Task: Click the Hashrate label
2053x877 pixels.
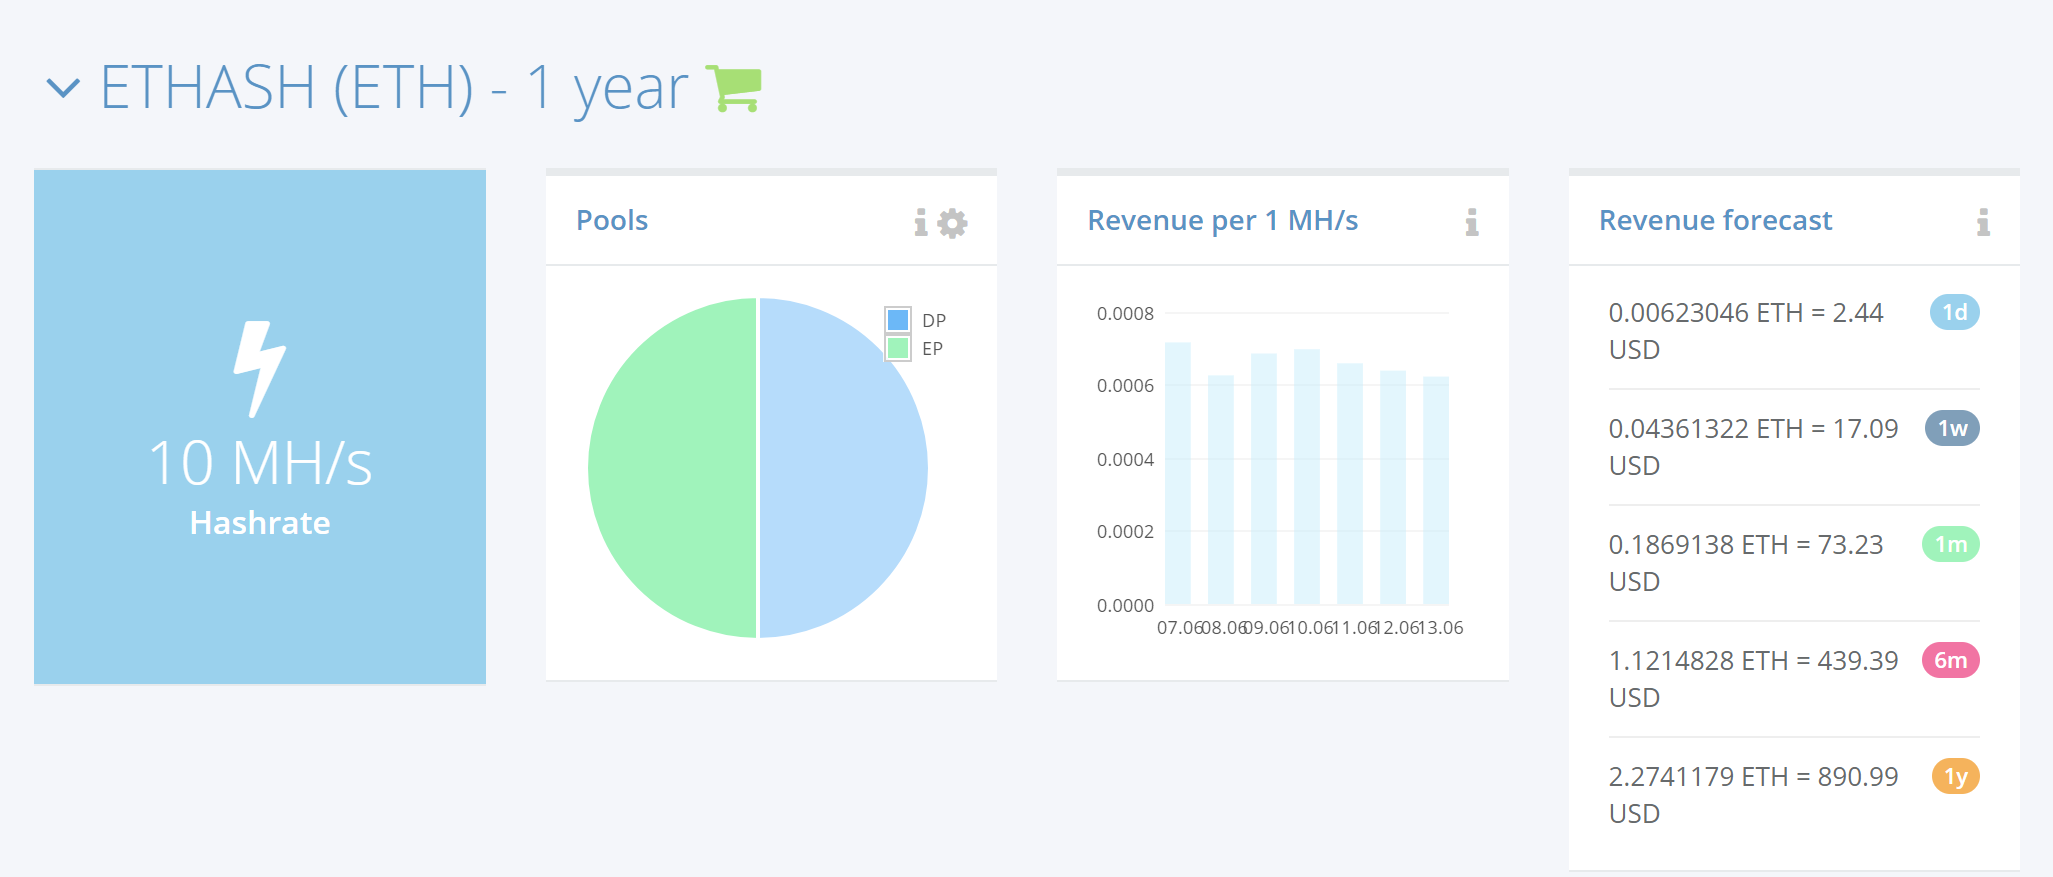Action: pos(260,523)
